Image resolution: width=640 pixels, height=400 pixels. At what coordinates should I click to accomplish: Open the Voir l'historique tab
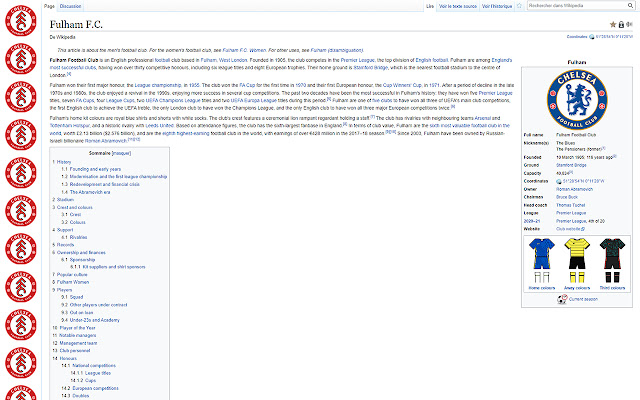coord(497,6)
